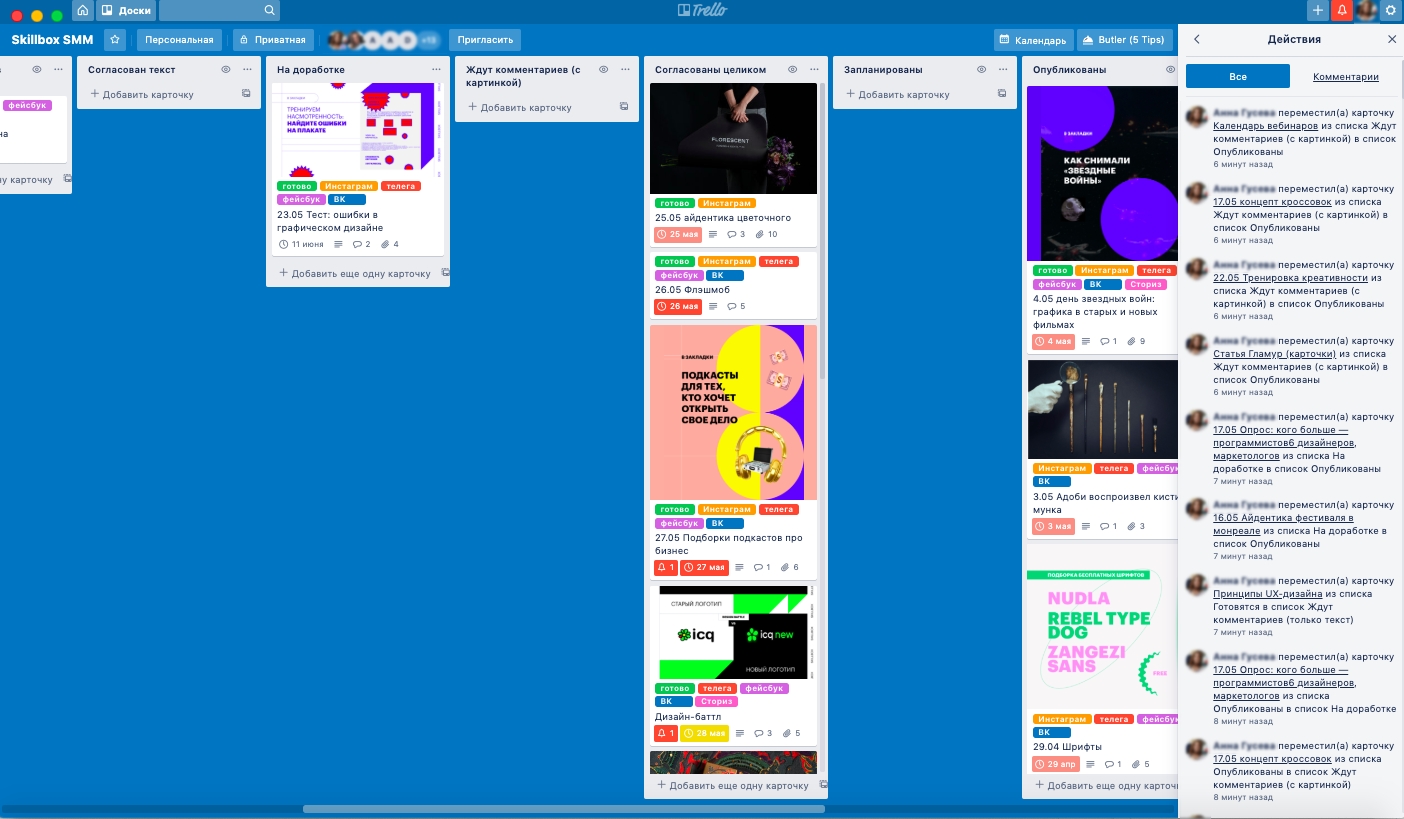The height and width of the screenshot is (819, 1404).
Task: Click the search field in the header
Action: (x=219, y=10)
